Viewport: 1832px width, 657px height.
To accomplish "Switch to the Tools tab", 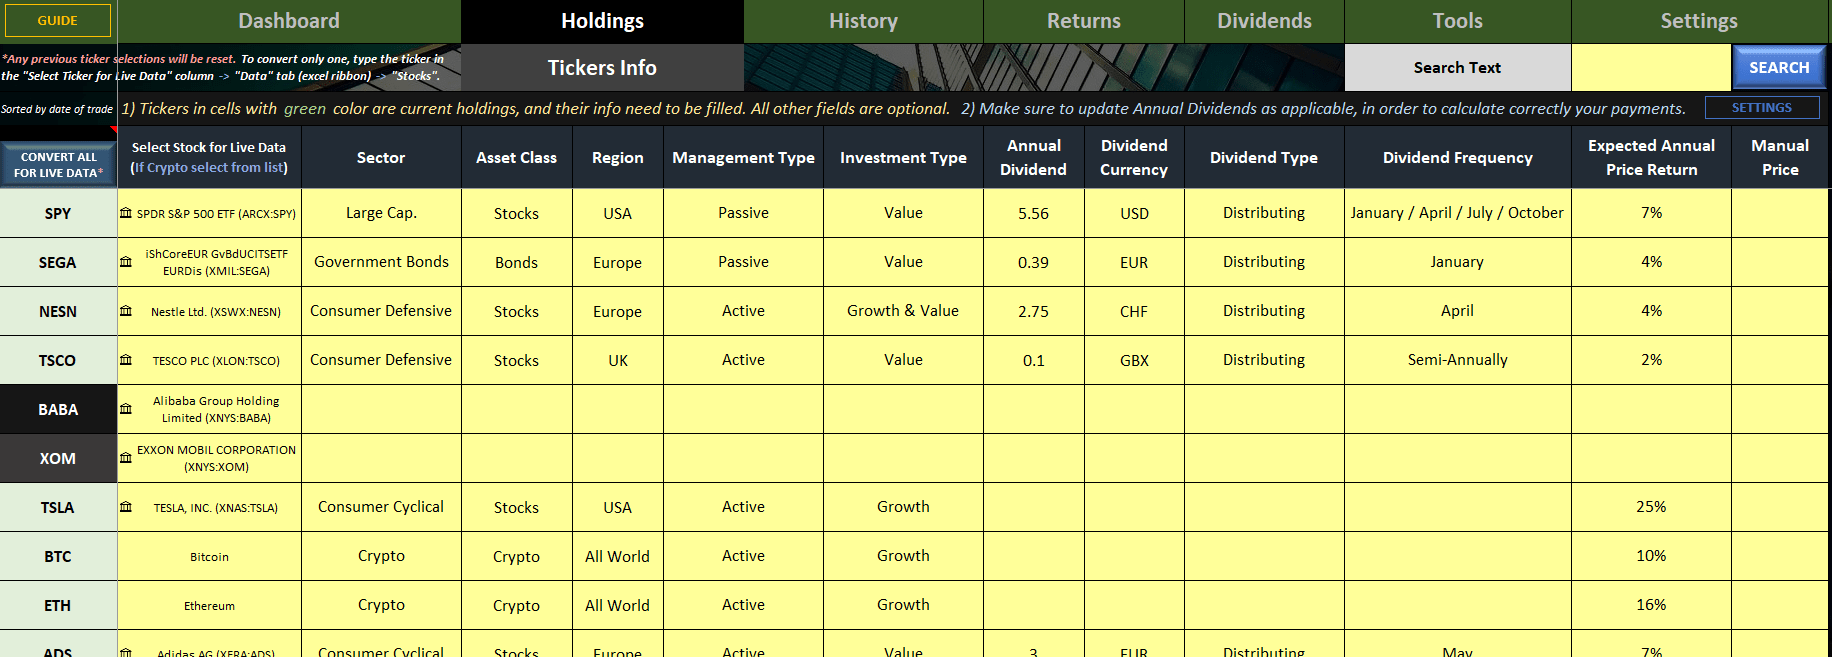I will point(1457,21).
